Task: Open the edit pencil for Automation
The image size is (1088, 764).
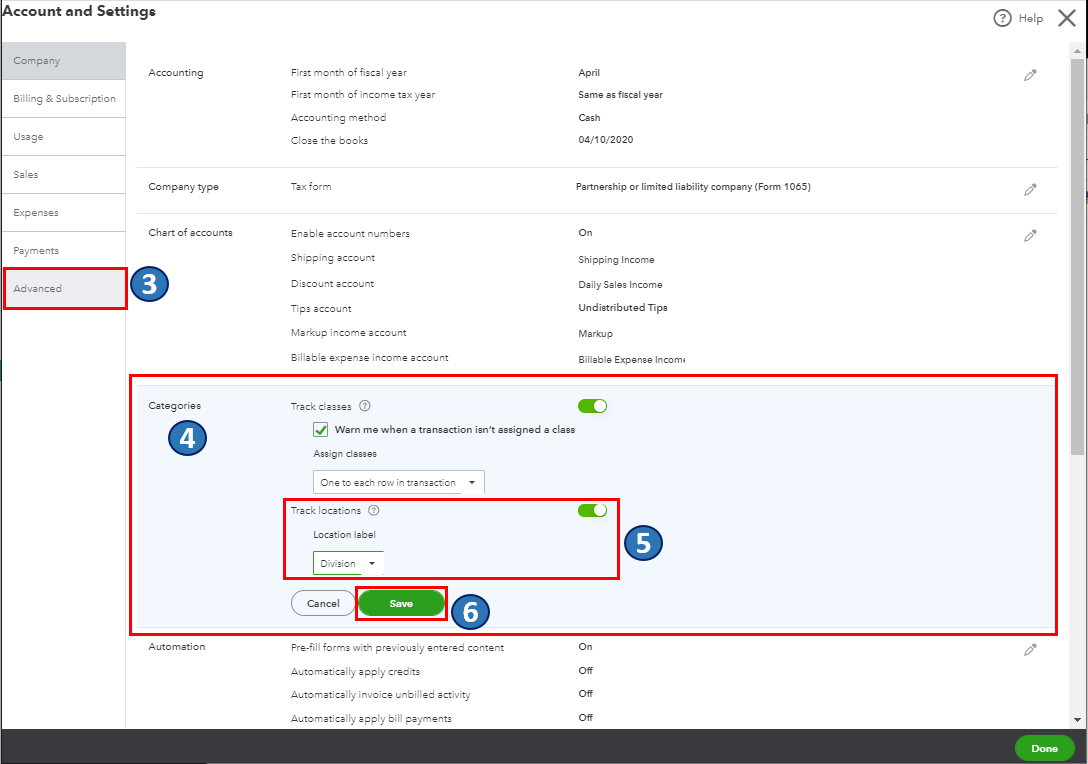Action: pos(1031,649)
